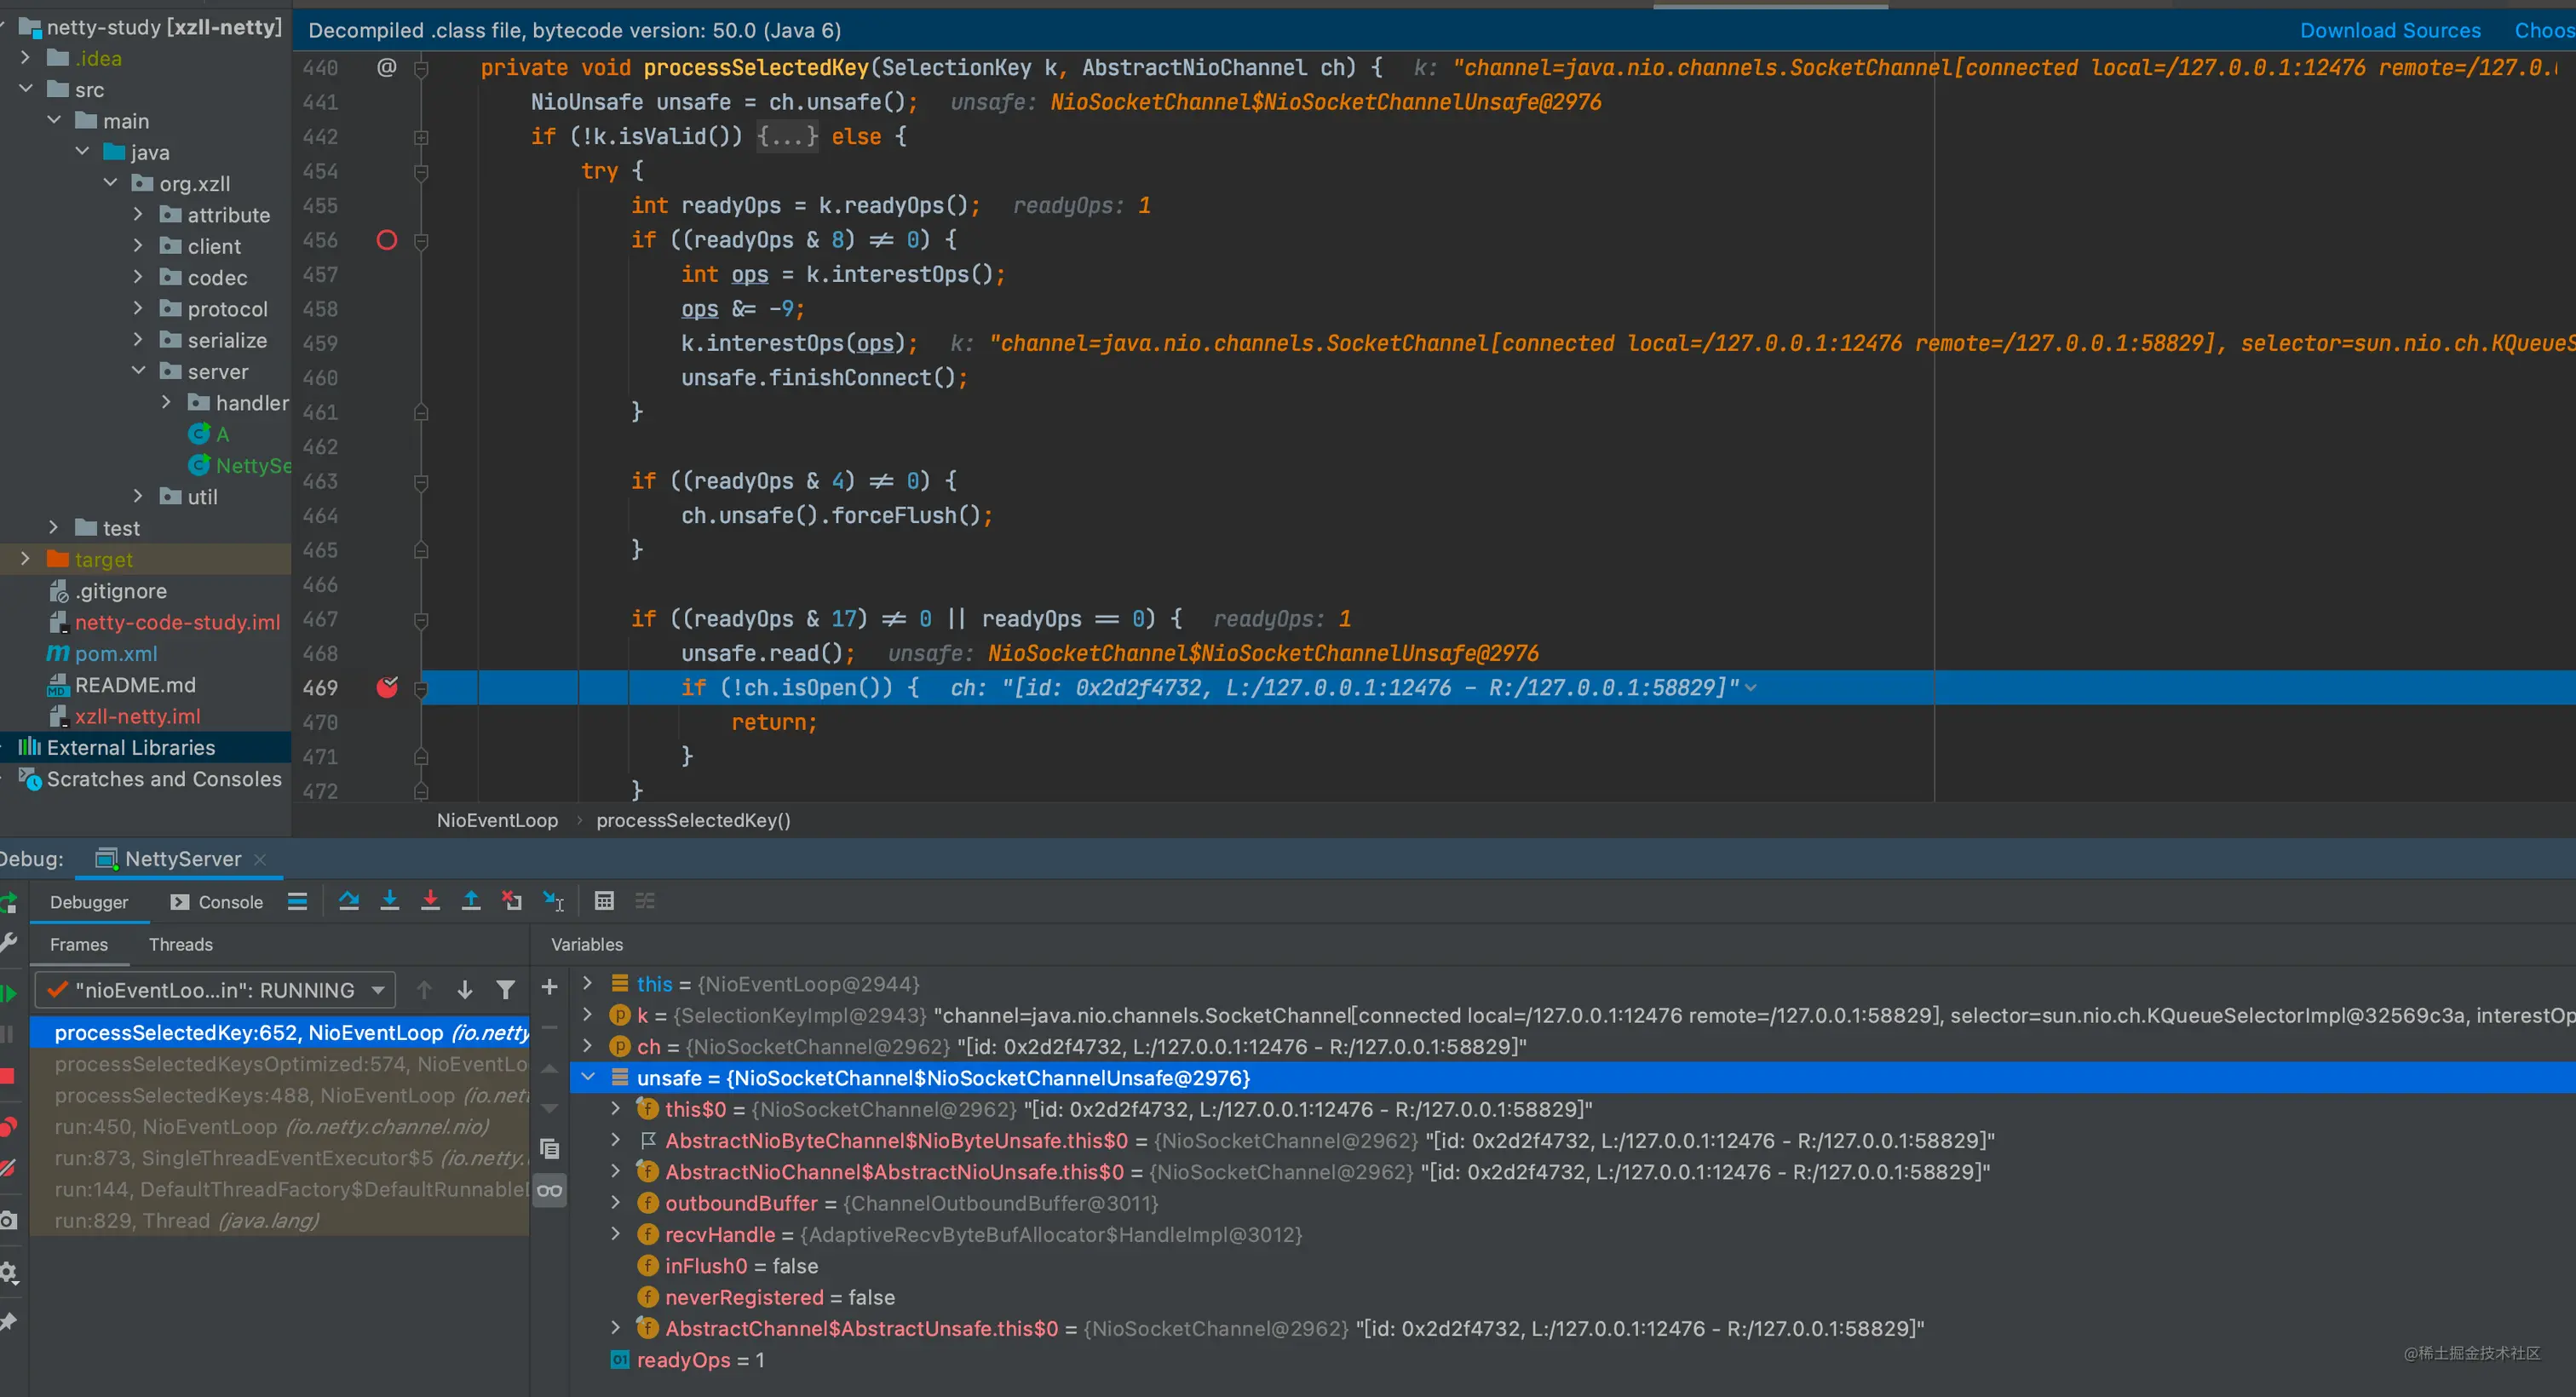Viewport: 2576px width, 1397px height.
Task: Click the Step Into icon
Action: (390, 901)
